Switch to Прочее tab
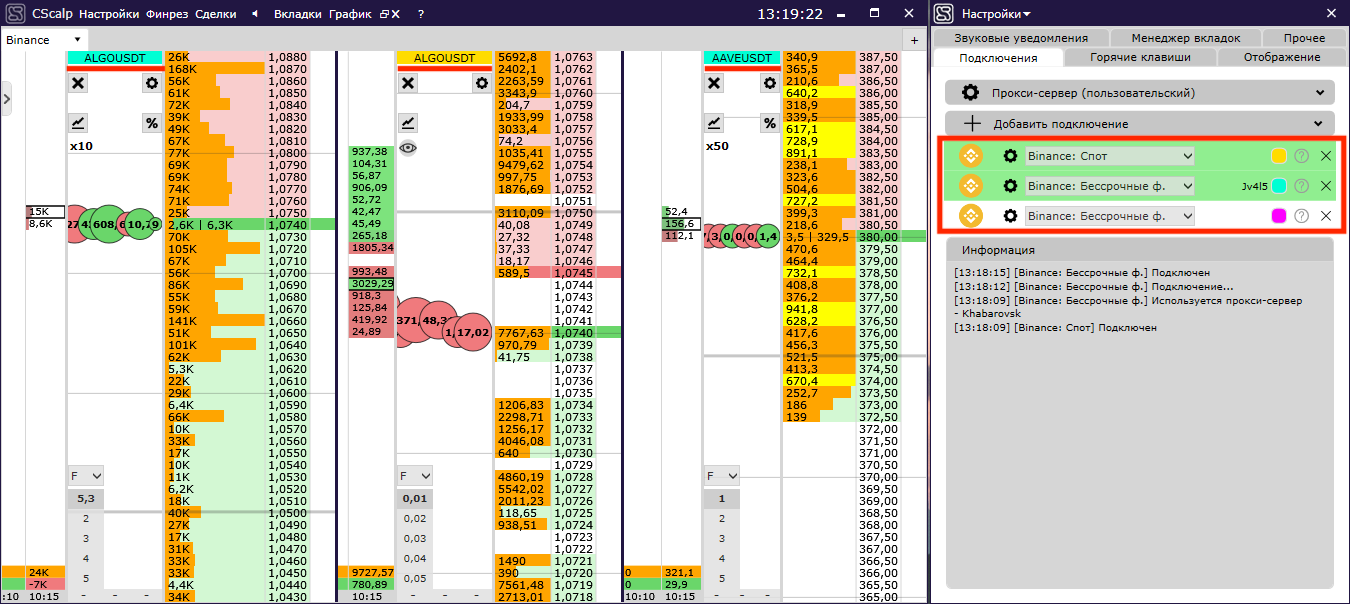The width and height of the screenshot is (1350, 604). [x=1304, y=38]
